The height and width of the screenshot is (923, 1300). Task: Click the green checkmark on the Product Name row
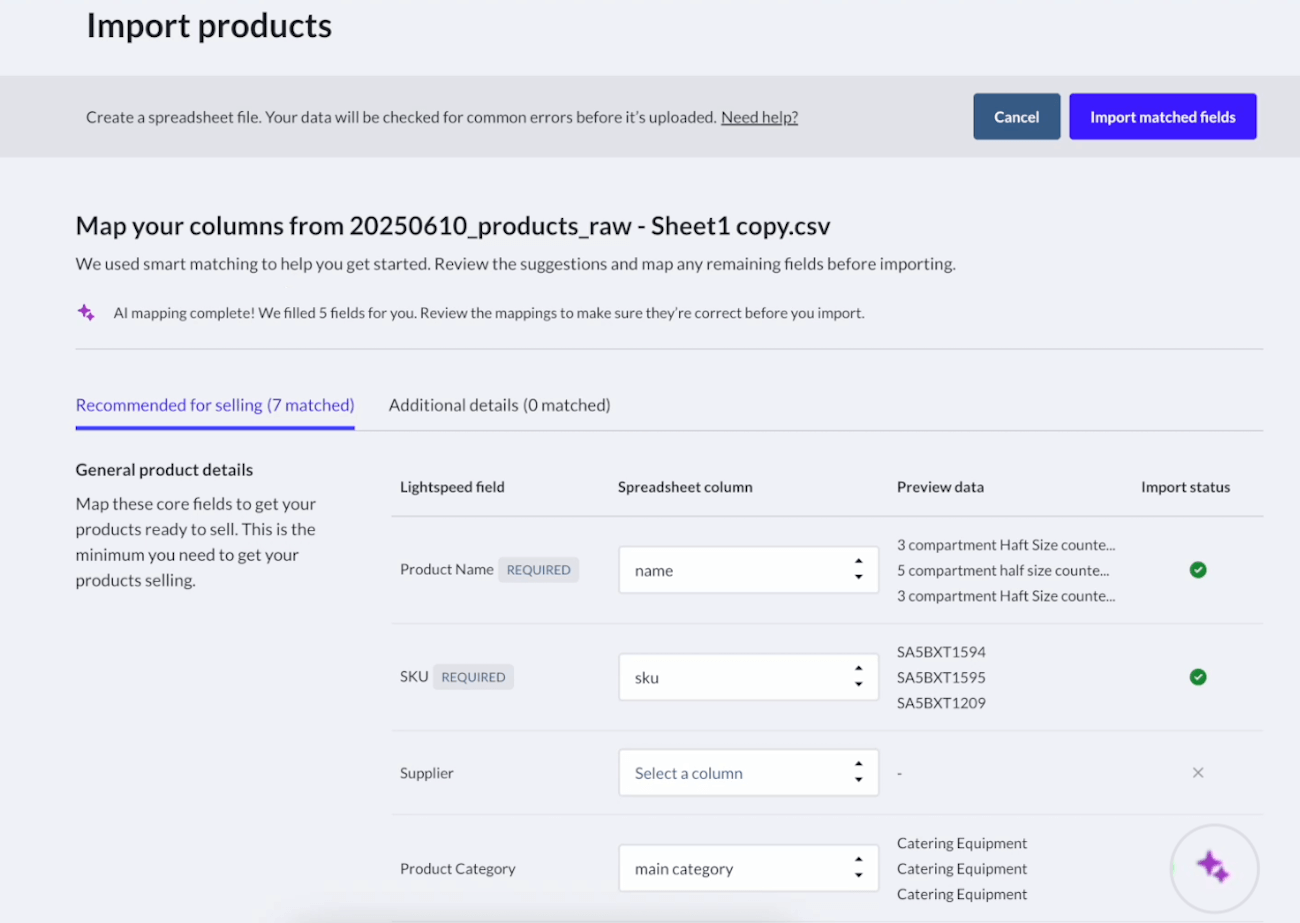(x=1198, y=570)
